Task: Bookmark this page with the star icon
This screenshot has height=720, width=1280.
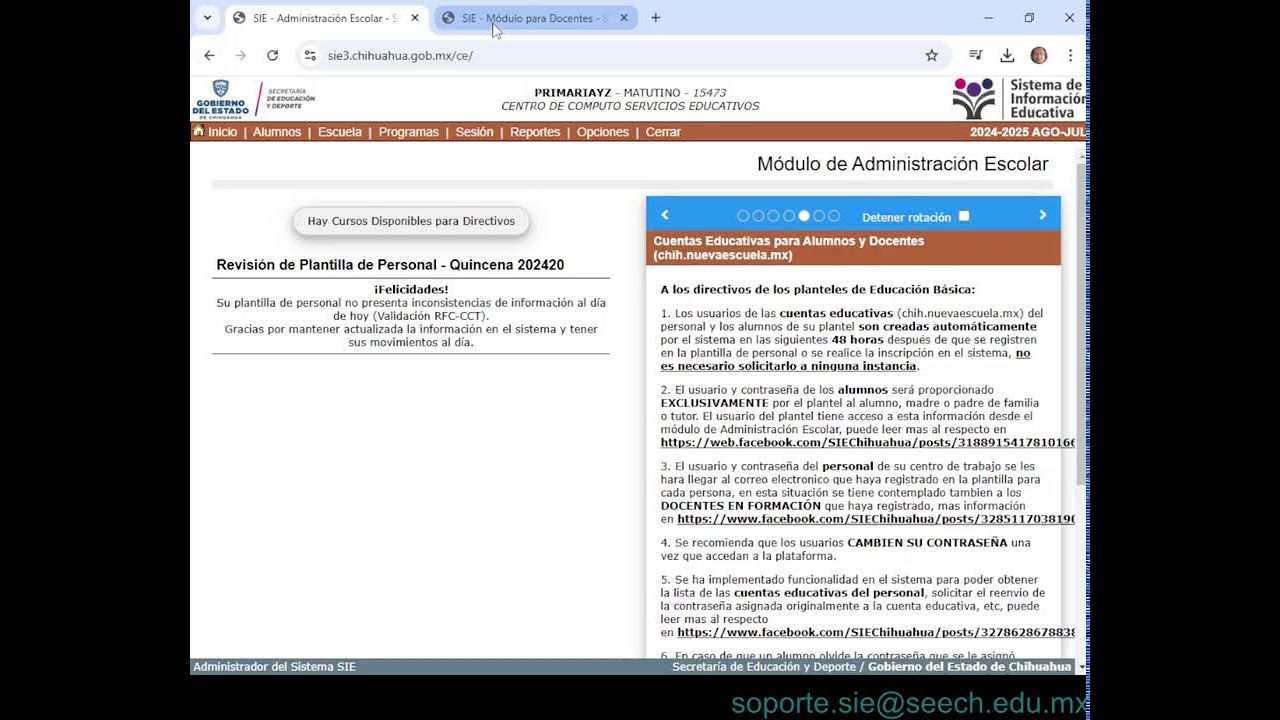Action: [932, 56]
